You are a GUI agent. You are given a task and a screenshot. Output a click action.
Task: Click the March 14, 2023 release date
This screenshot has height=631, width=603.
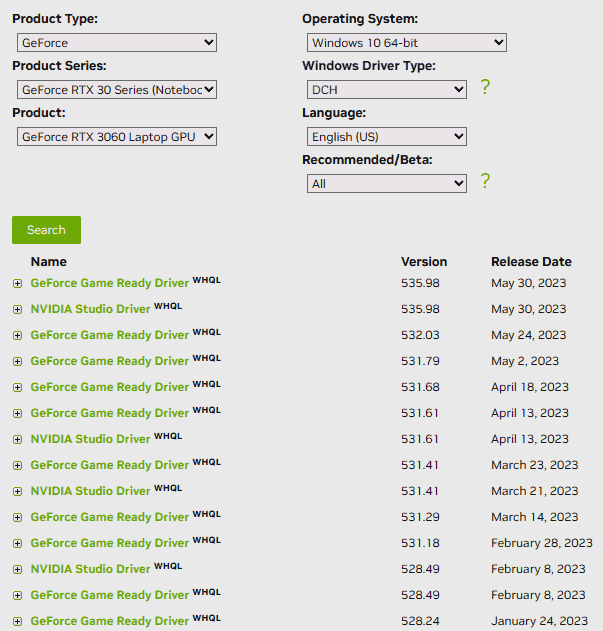pos(535,517)
